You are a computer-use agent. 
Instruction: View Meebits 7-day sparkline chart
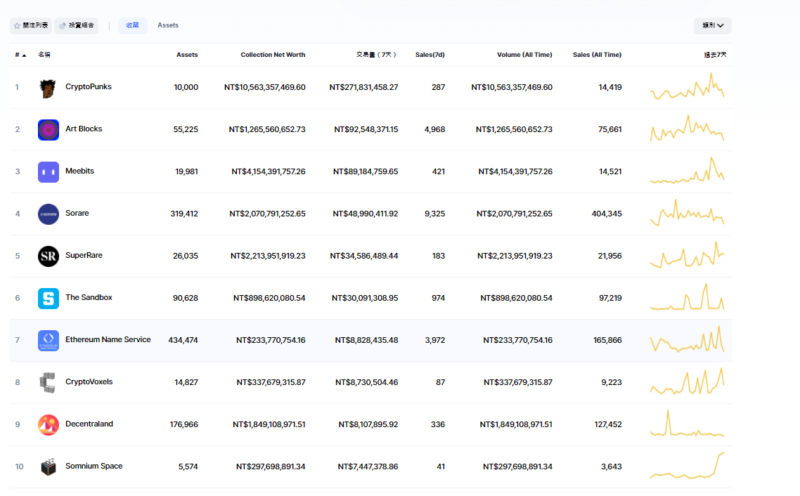point(687,170)
